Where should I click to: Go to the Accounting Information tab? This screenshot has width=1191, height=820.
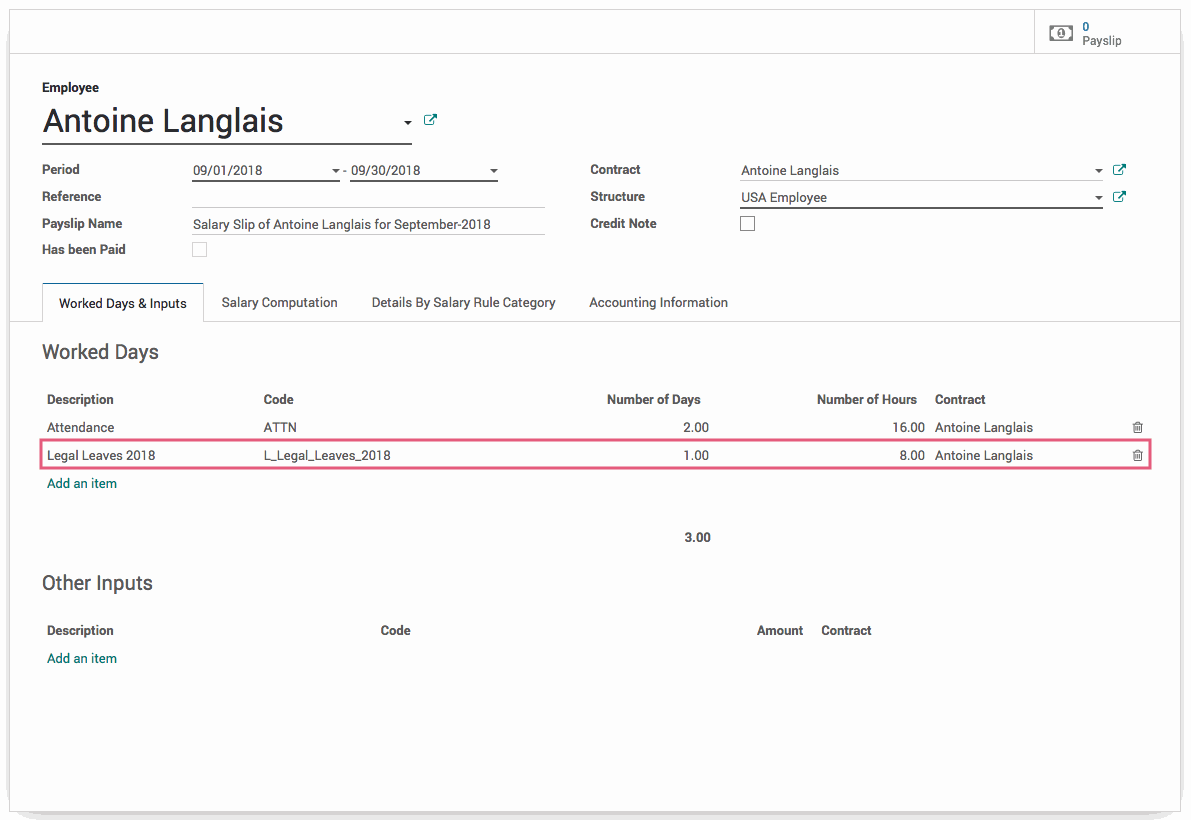(x=659, y=302)
